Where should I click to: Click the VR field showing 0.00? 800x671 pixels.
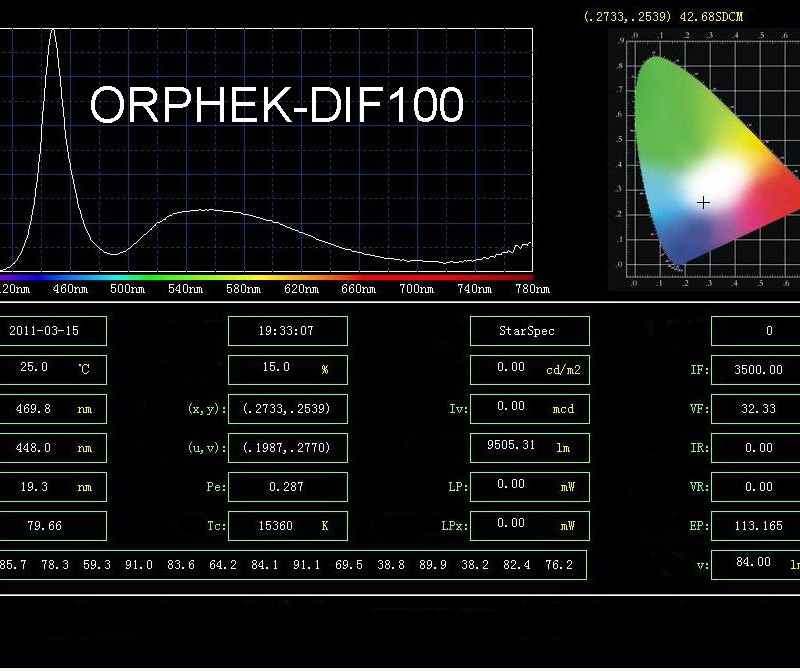coord(756,487)
